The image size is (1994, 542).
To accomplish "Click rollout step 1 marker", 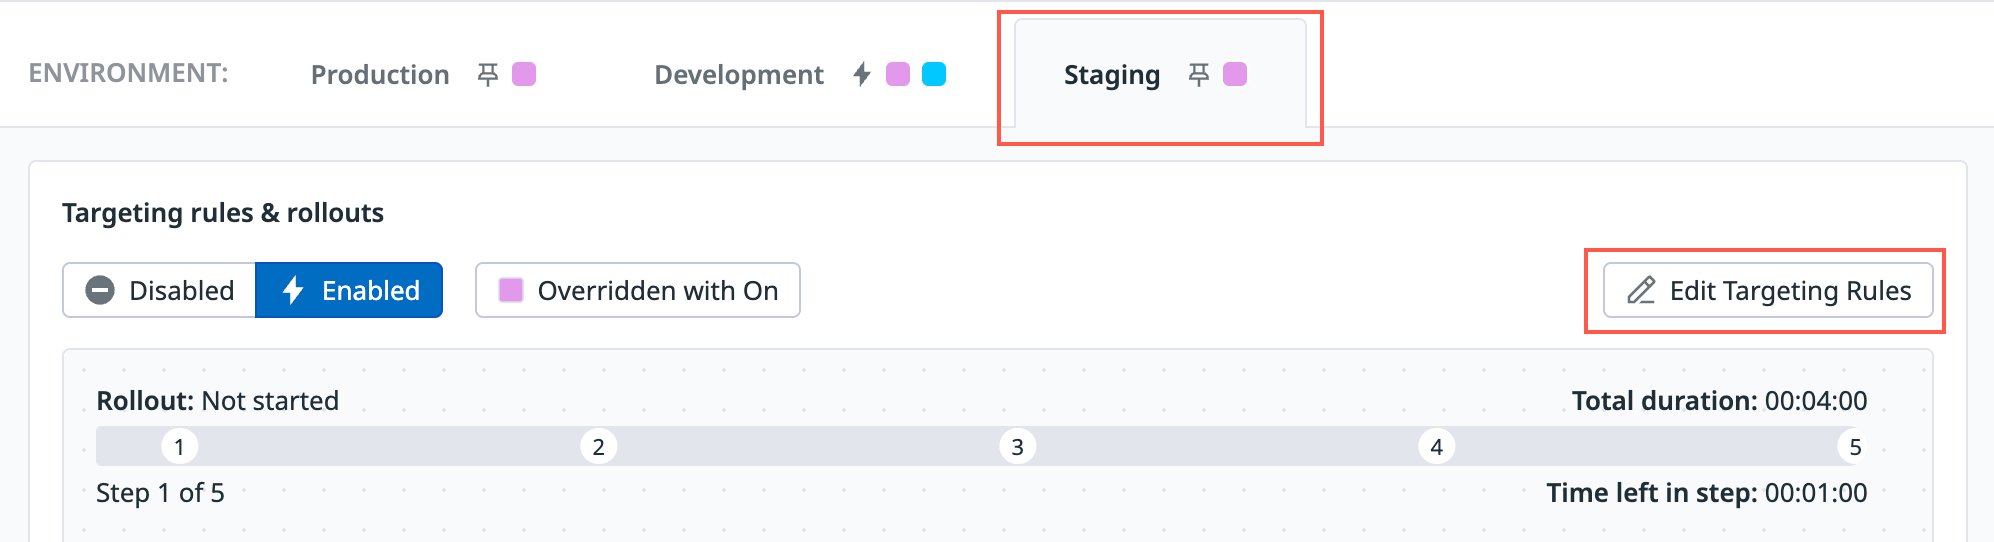I will 179,447.
